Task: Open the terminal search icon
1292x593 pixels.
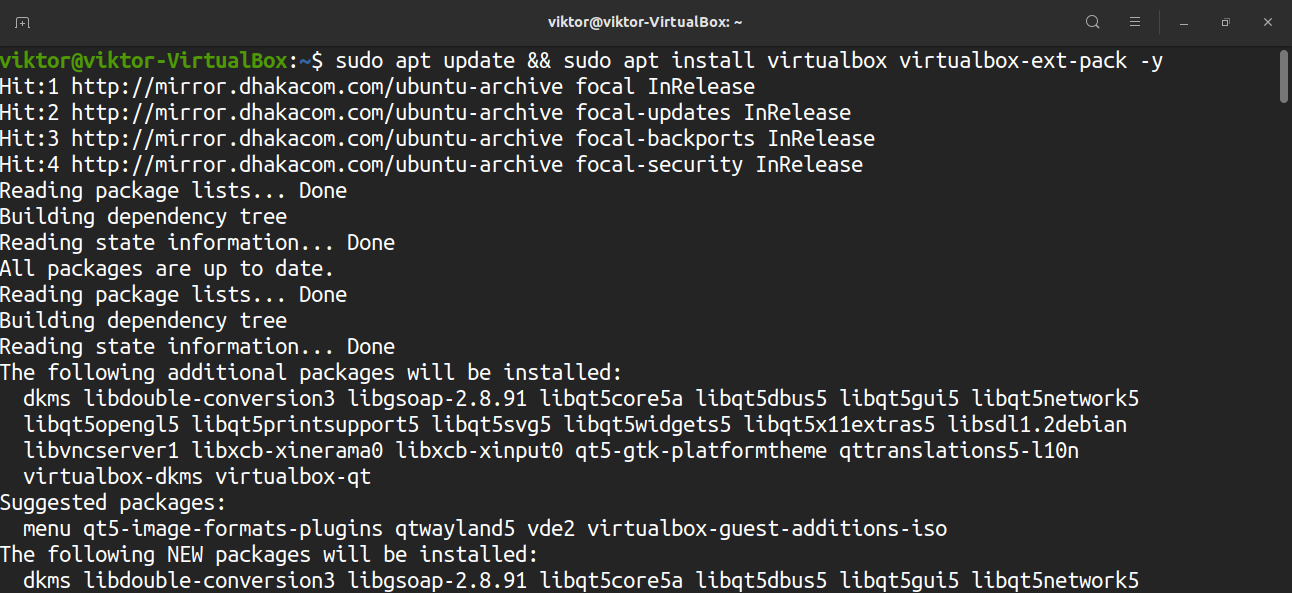Action: pos(1093,22)
